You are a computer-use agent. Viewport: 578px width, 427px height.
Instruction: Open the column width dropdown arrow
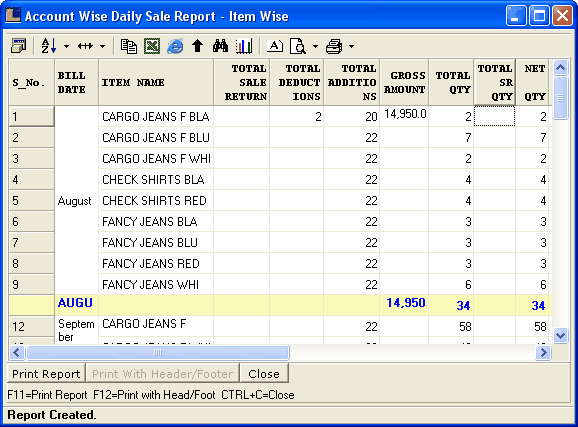click(x=102, y=46)
